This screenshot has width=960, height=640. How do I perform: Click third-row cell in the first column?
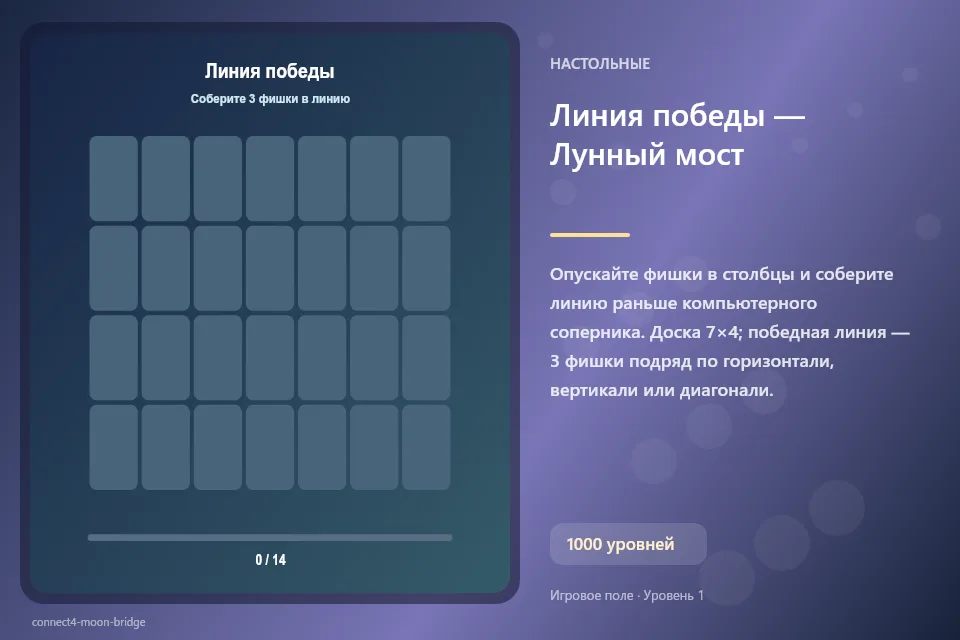114,358
